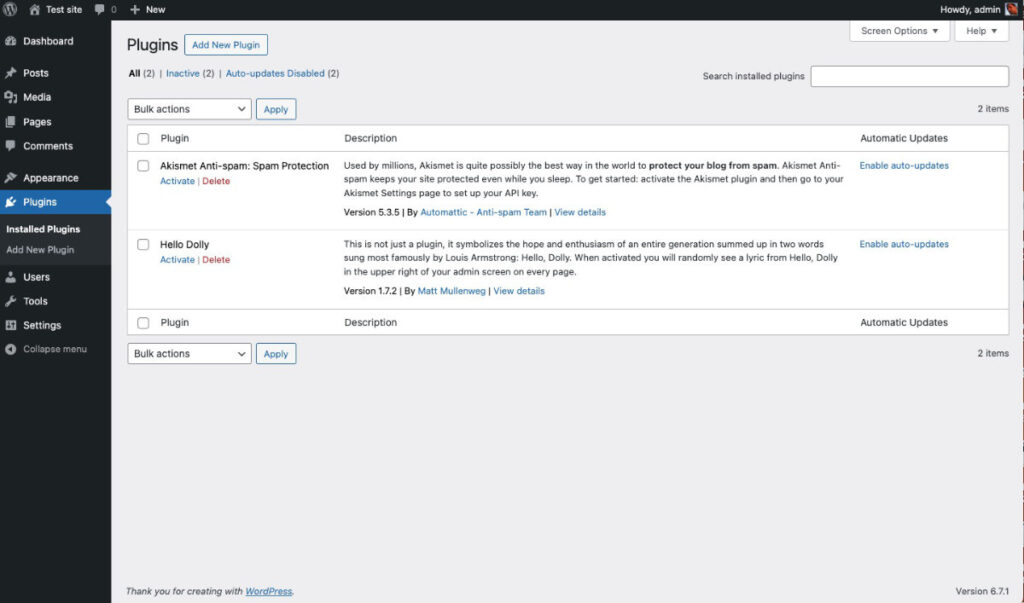The height and width of the screenshot is (603, 1024).
Task: Expand the Screen Options panel
Action: (899, 31)
